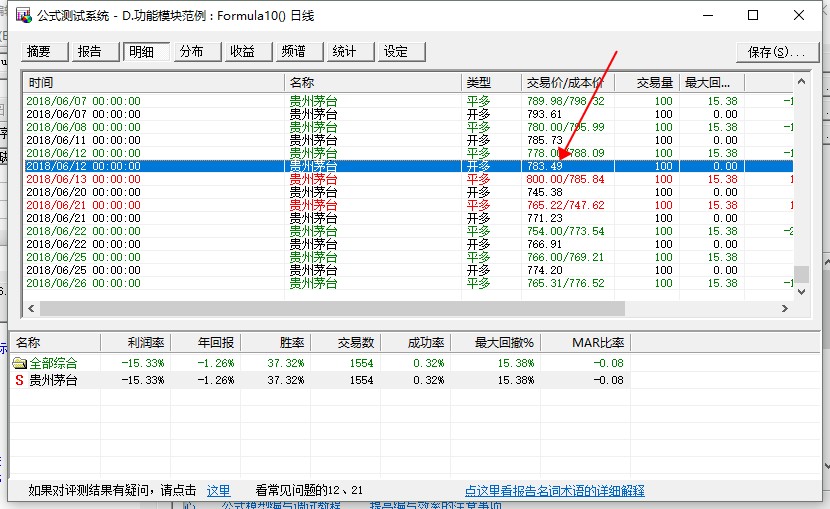Open the 设定 tab
830x509 pixels.
click(396, 52)
